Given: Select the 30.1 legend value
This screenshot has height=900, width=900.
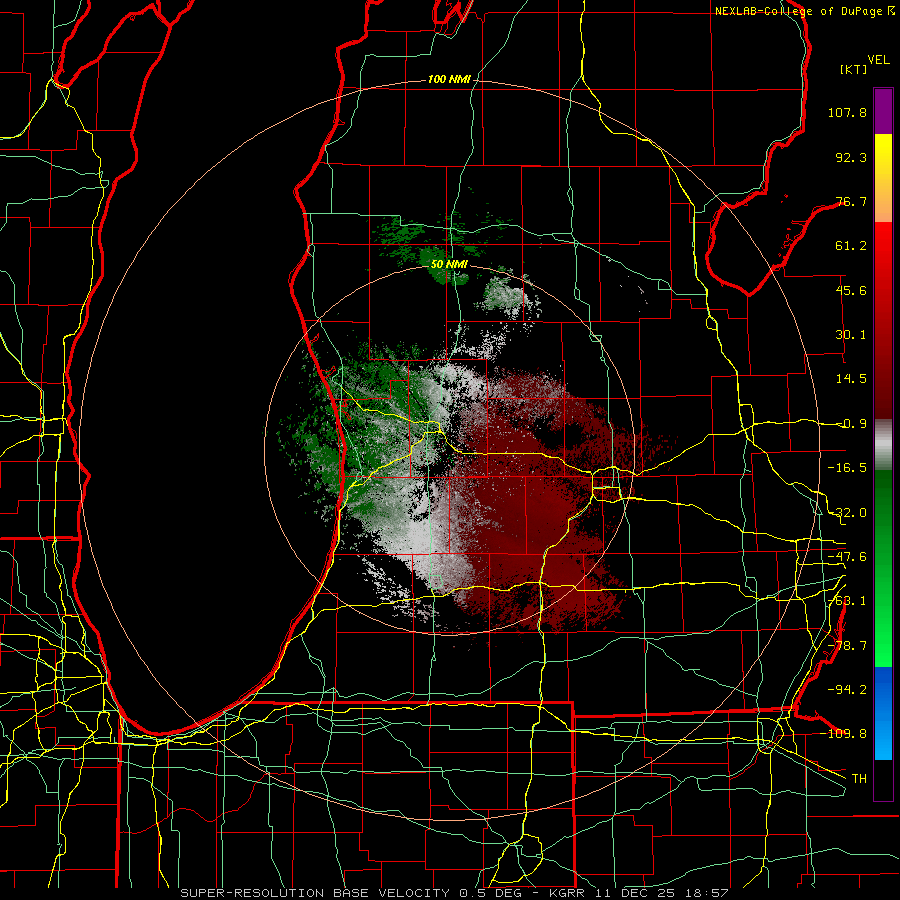Looking at the screenshot, I should click(x=851, y=335).
